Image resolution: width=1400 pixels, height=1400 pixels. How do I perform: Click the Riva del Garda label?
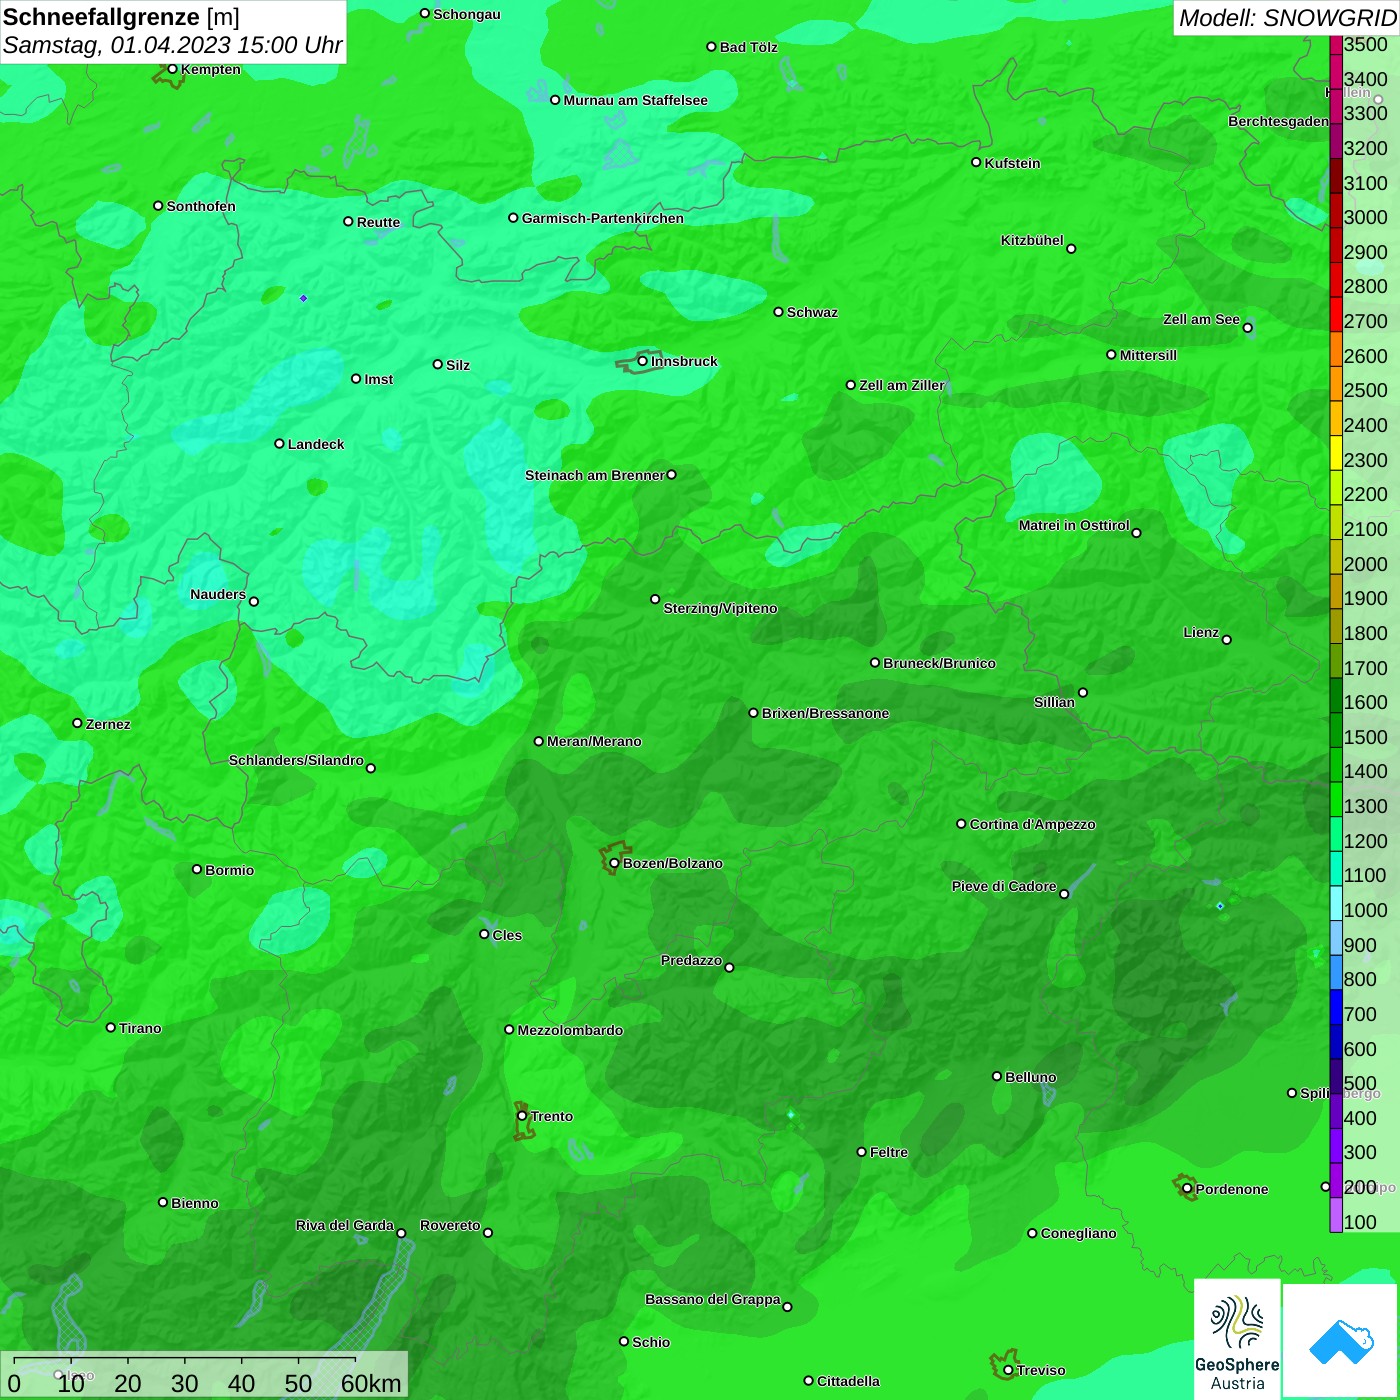coord(345,1225)
